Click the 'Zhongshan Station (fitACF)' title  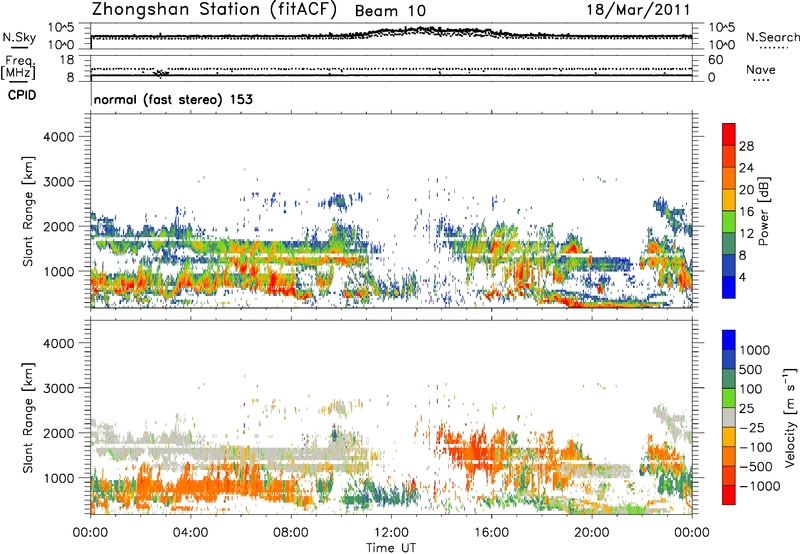pyautogui.click(x=214, y=9)
